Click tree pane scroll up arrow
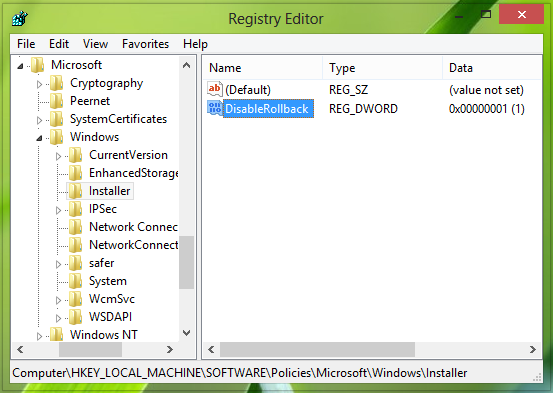Screen dimensions: 553x393 coord(187,66)
